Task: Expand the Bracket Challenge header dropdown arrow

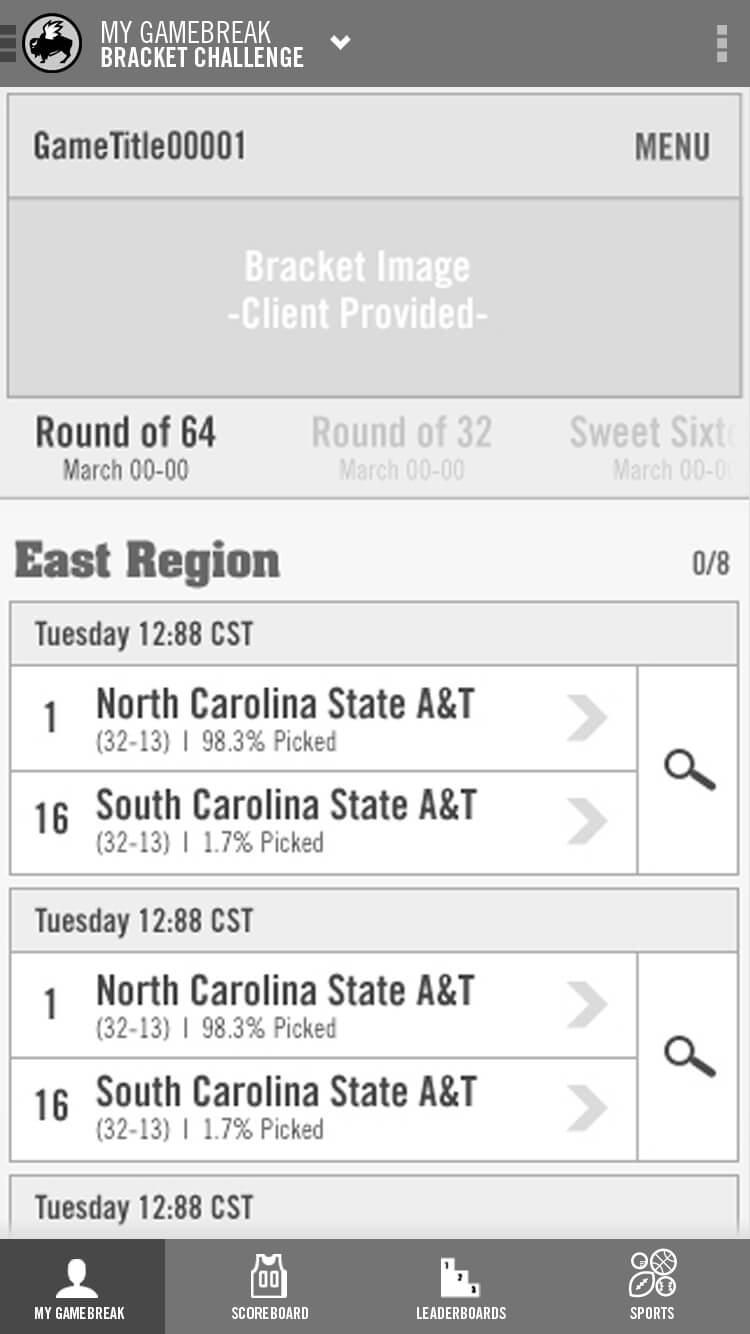Action: click(x=340, y=43)
